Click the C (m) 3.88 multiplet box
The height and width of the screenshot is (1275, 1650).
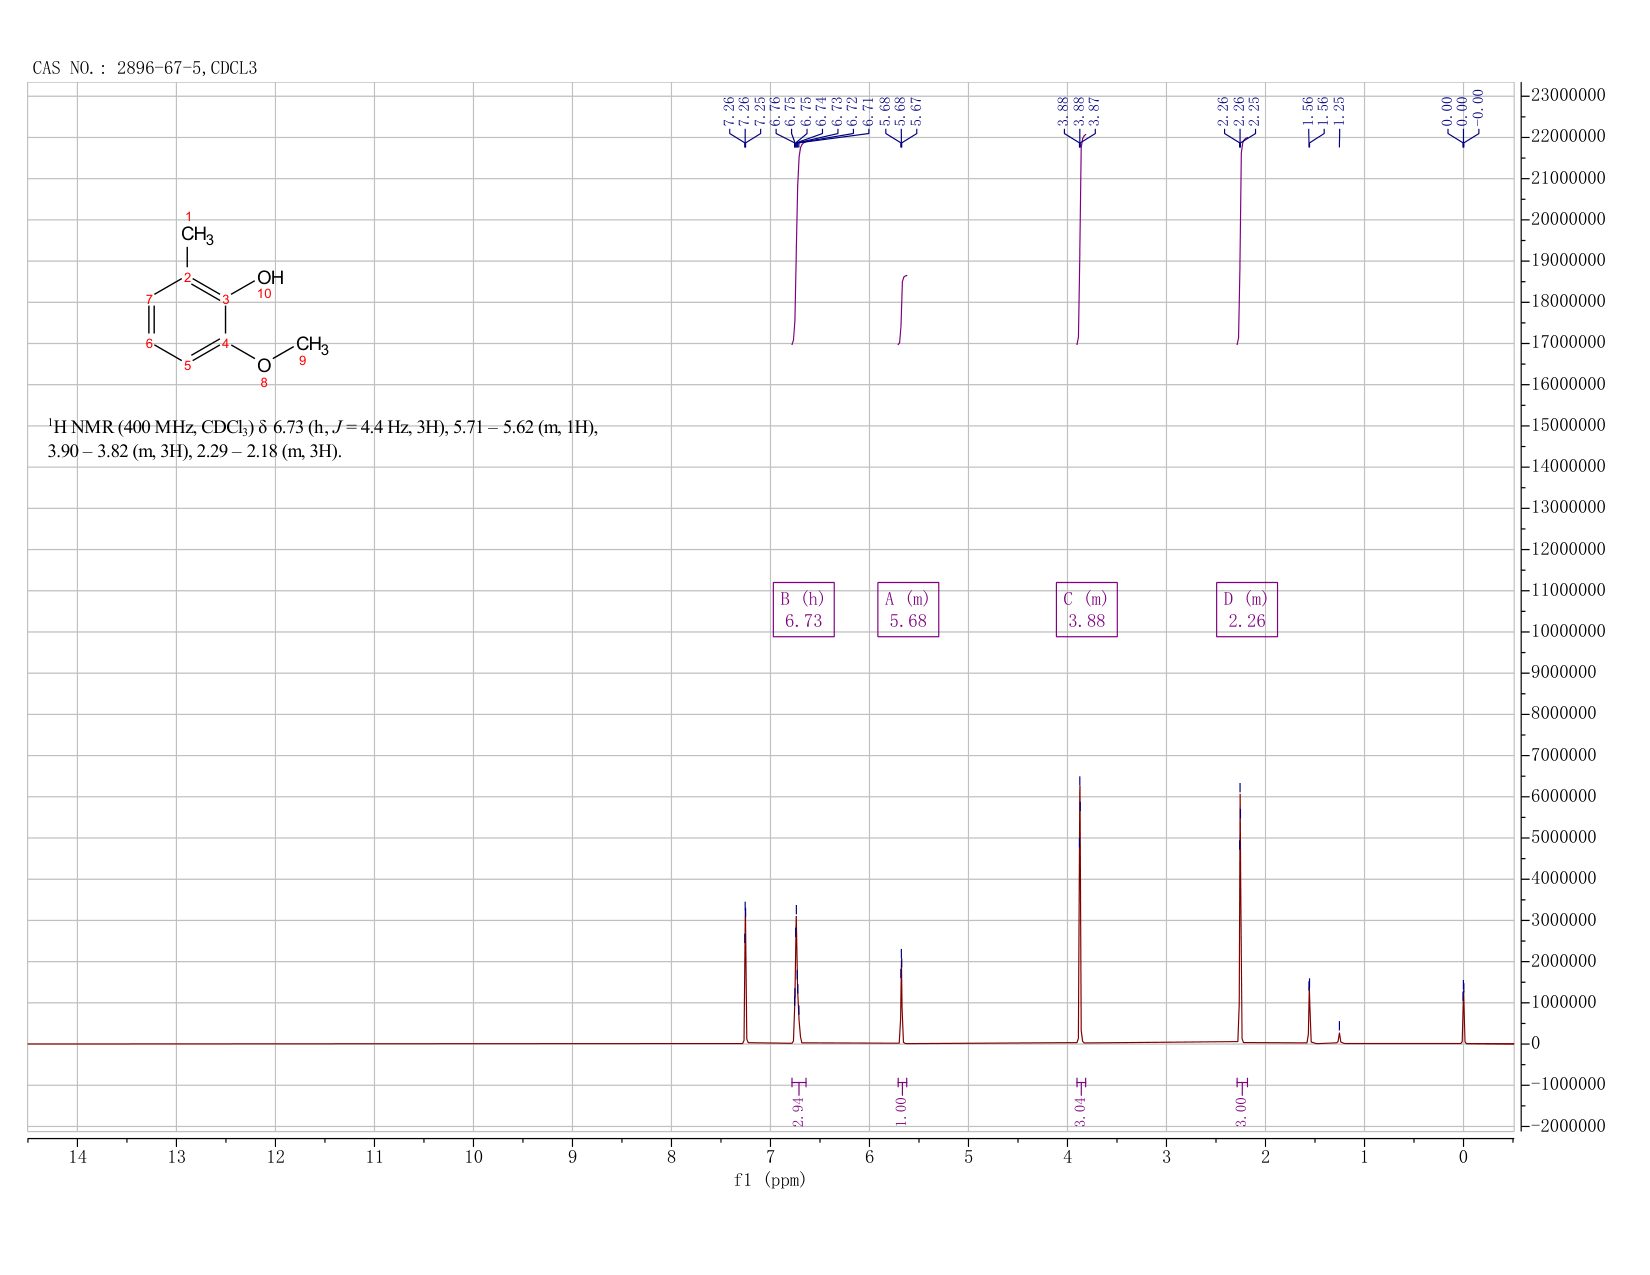click(1086, 609)
